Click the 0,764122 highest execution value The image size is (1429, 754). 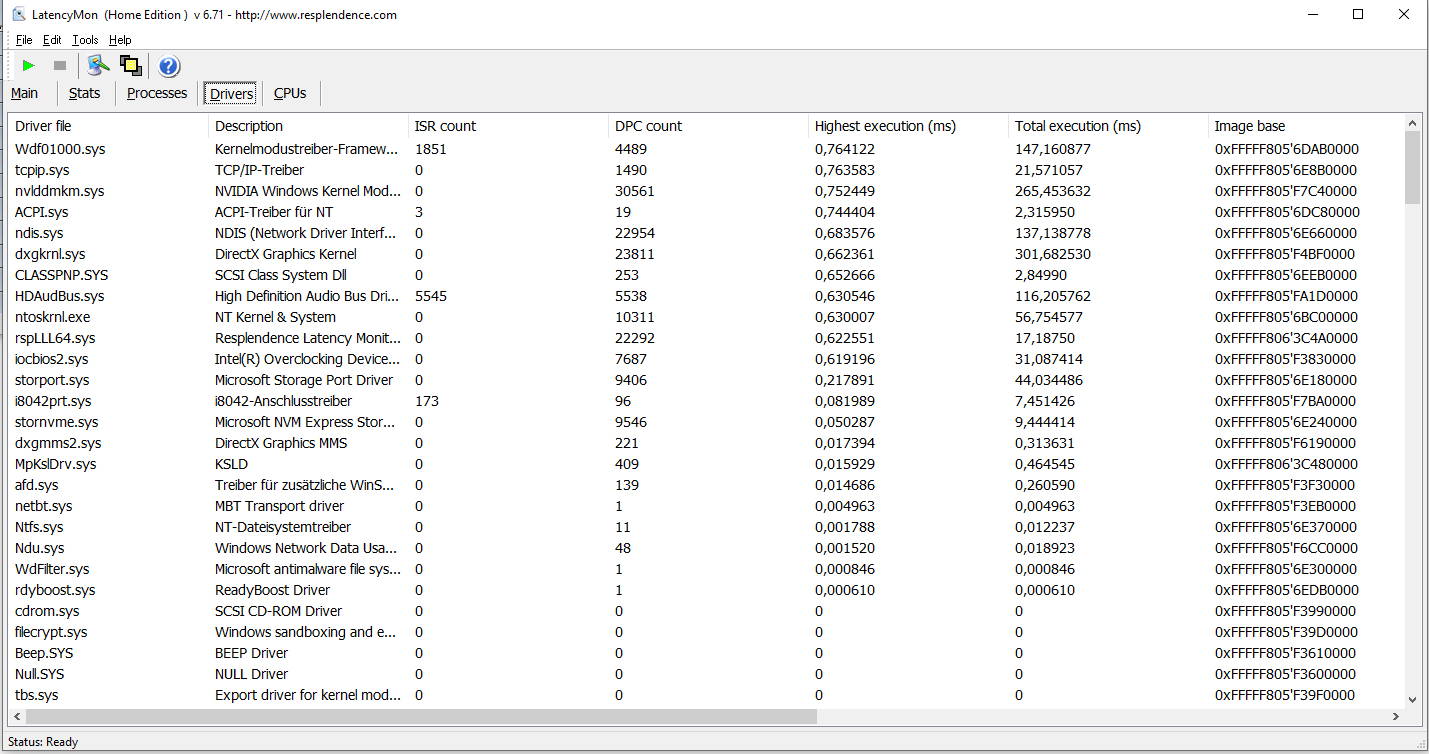(x=845, y=149)
